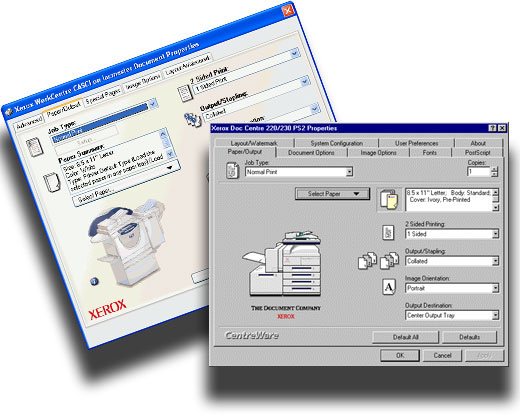Click the Copies number field
The image size is (520, 420).
click(479, 172)
